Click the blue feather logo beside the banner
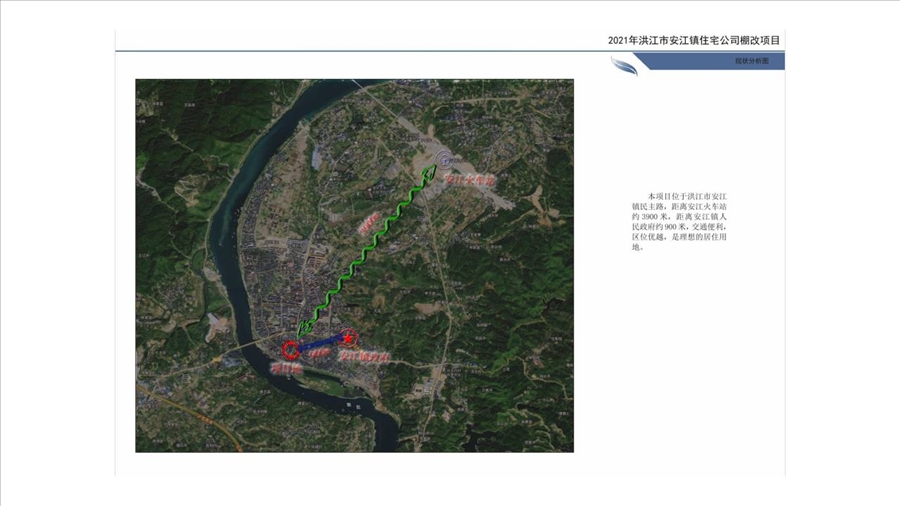900x506 pixels. coord(624,66)
